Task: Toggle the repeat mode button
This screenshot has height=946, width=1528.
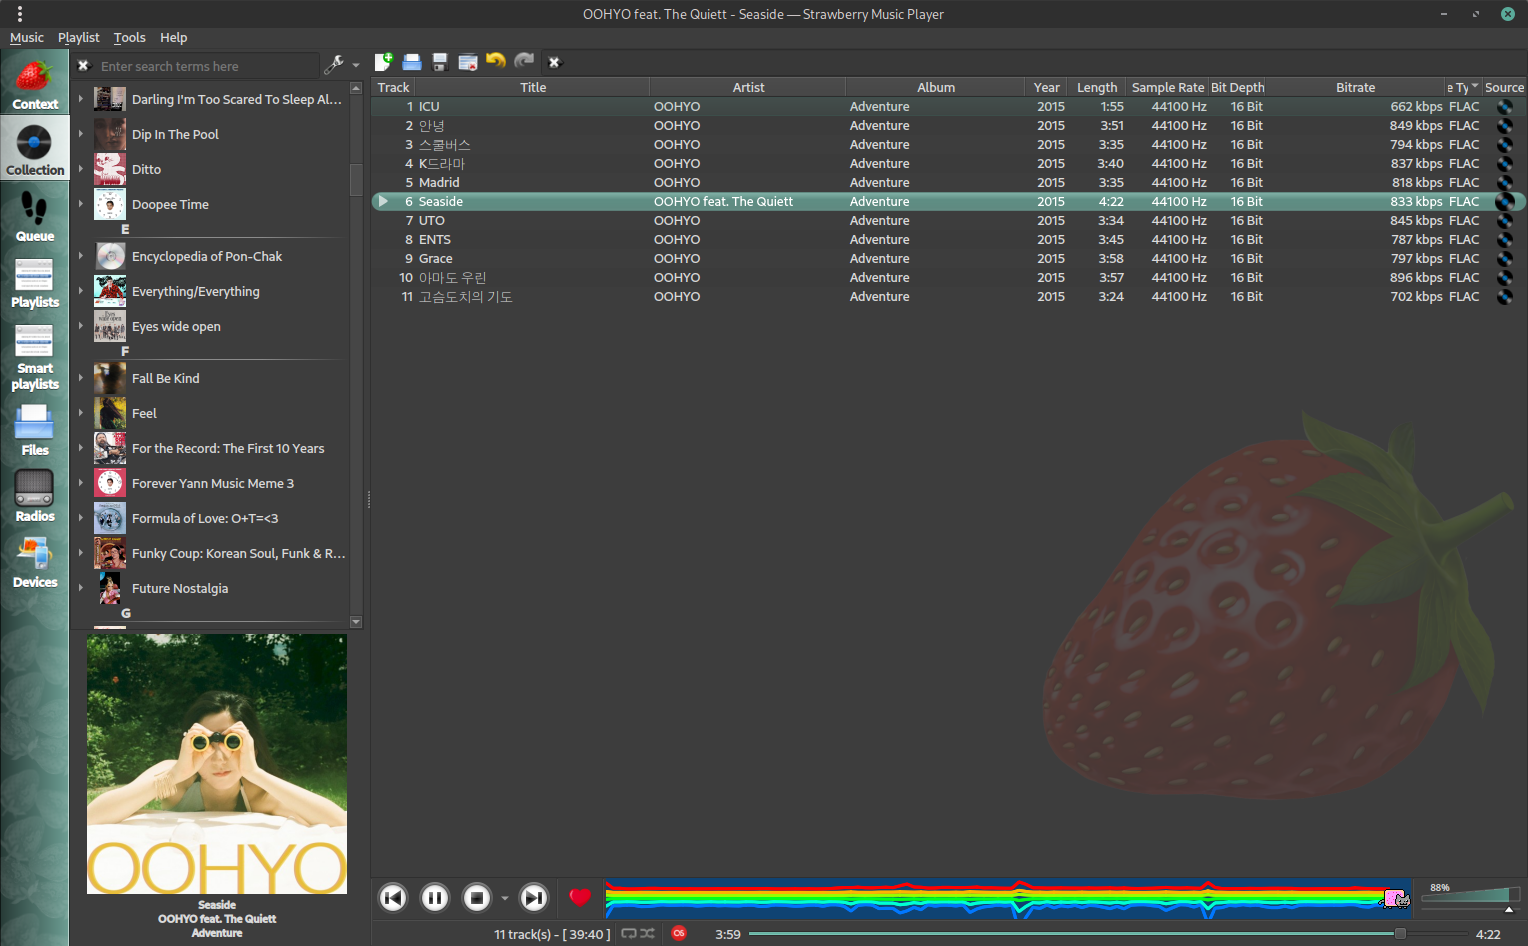Action: [x=629, y=934]
